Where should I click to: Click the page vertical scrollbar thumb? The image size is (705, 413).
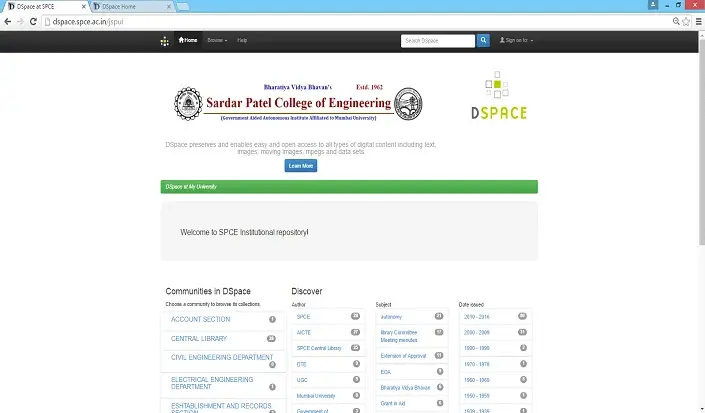pos(702,143)
